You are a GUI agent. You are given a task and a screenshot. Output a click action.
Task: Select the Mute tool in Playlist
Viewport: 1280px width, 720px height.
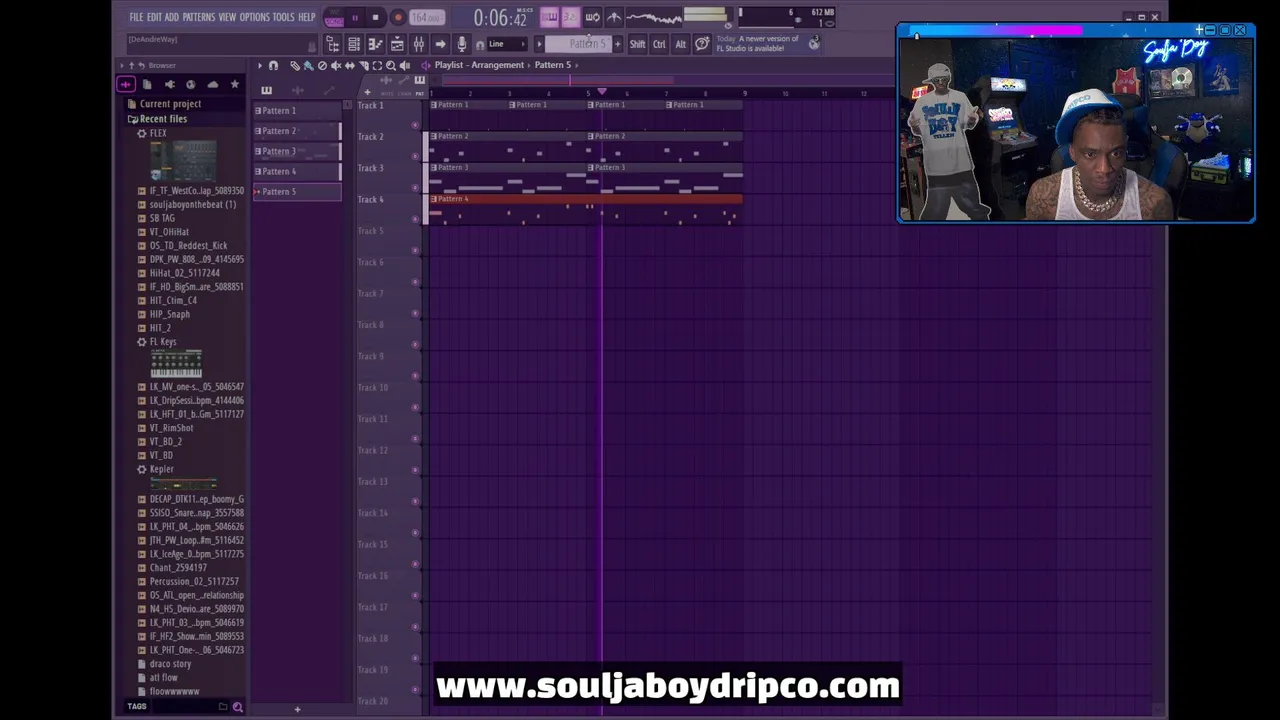tap(336, 65)
